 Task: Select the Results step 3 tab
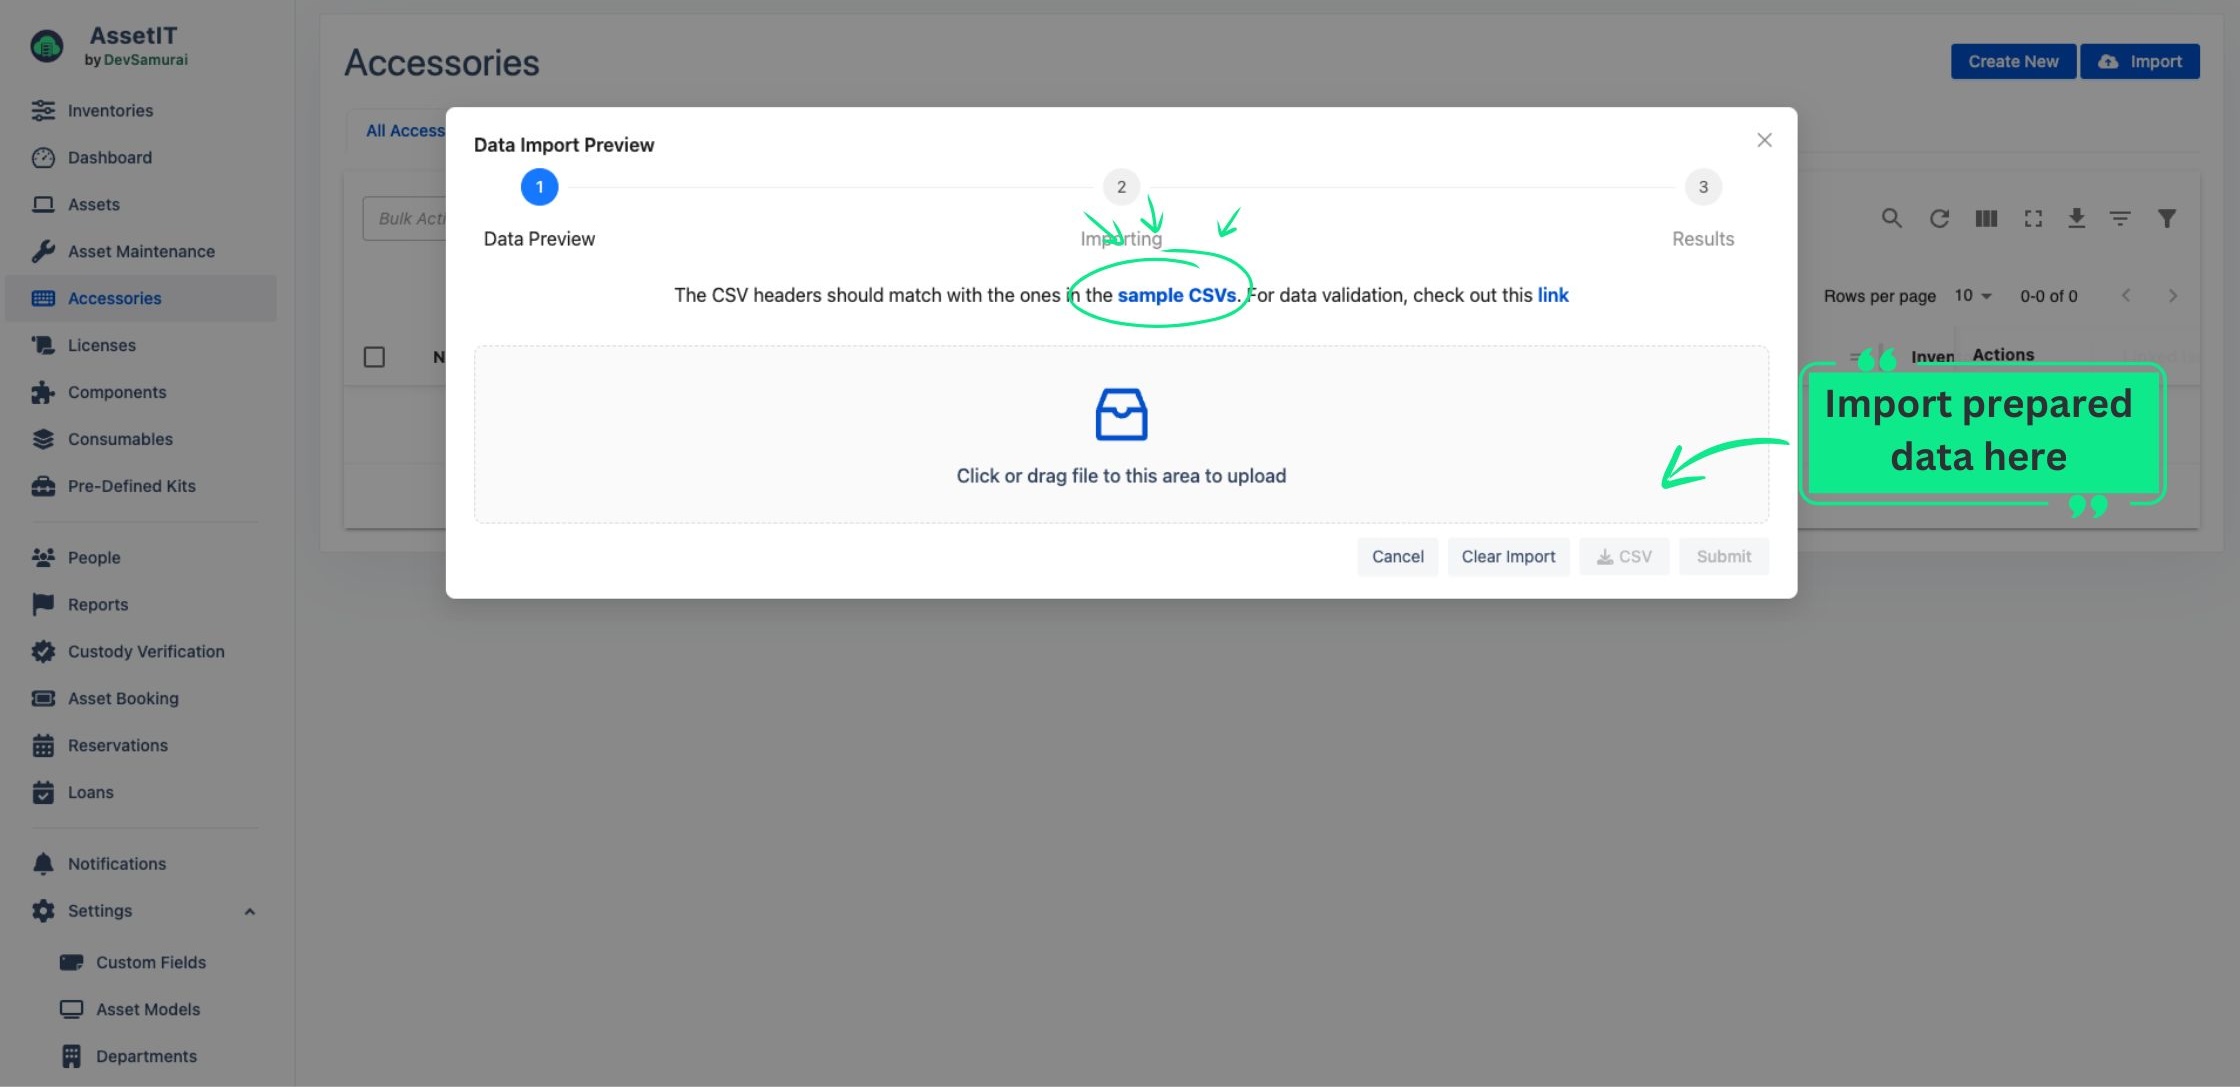[1703, 186]
